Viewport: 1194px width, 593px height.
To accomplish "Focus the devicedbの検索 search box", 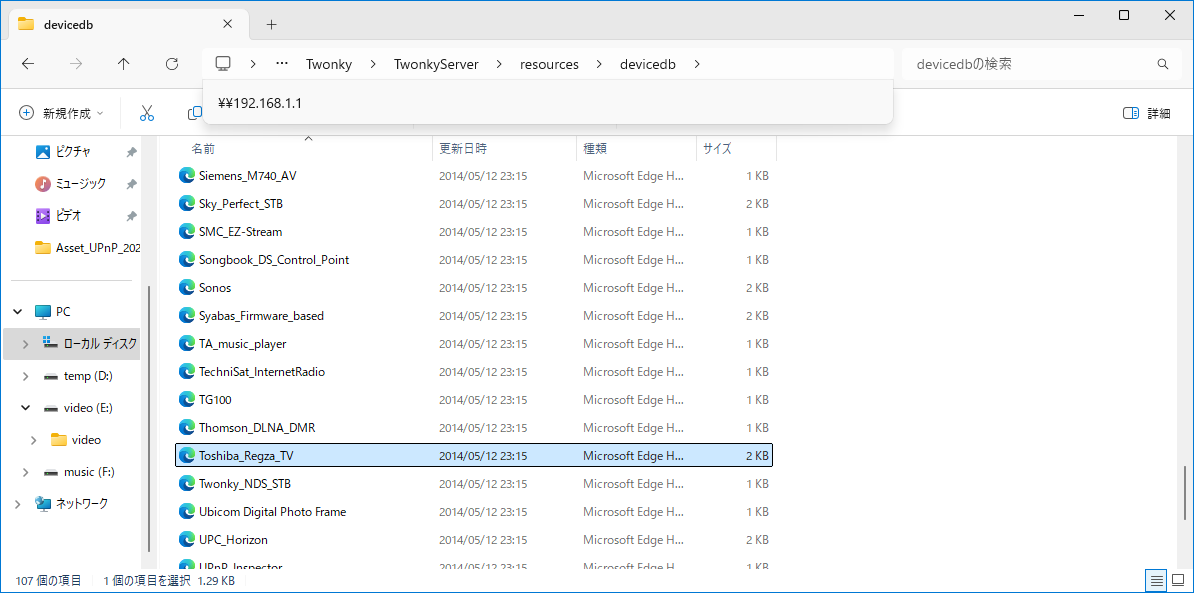I will [x=1028, y=65].
